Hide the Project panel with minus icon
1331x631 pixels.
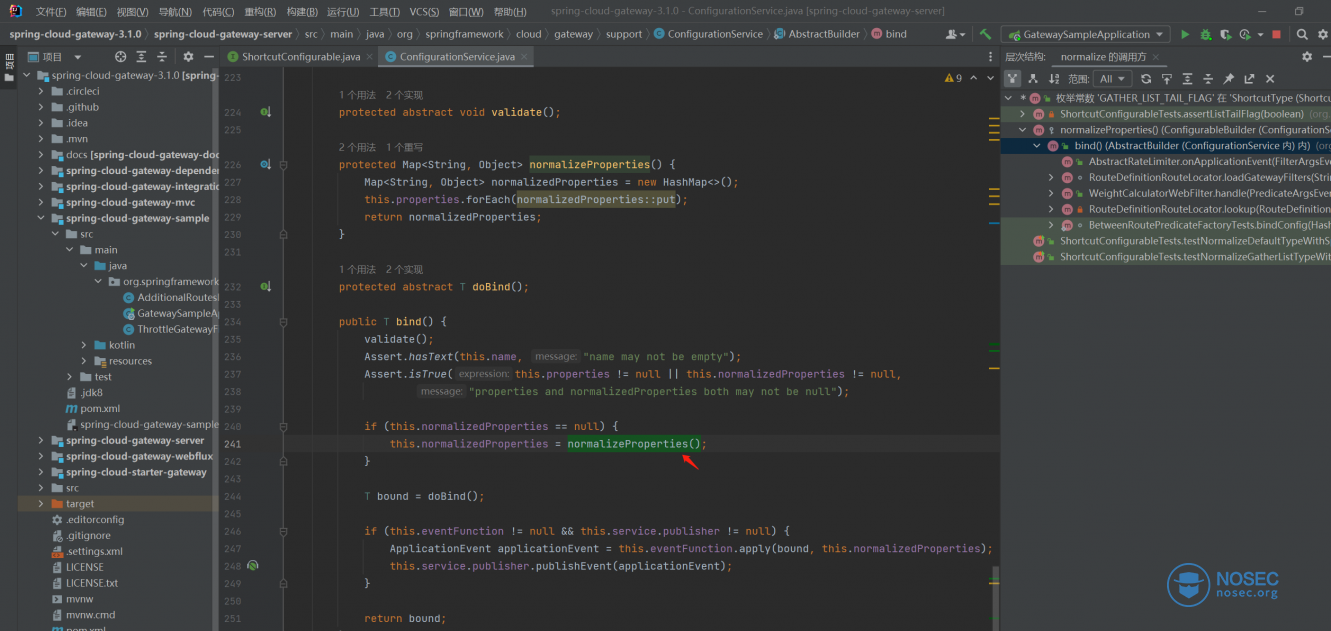pos(207,57)
